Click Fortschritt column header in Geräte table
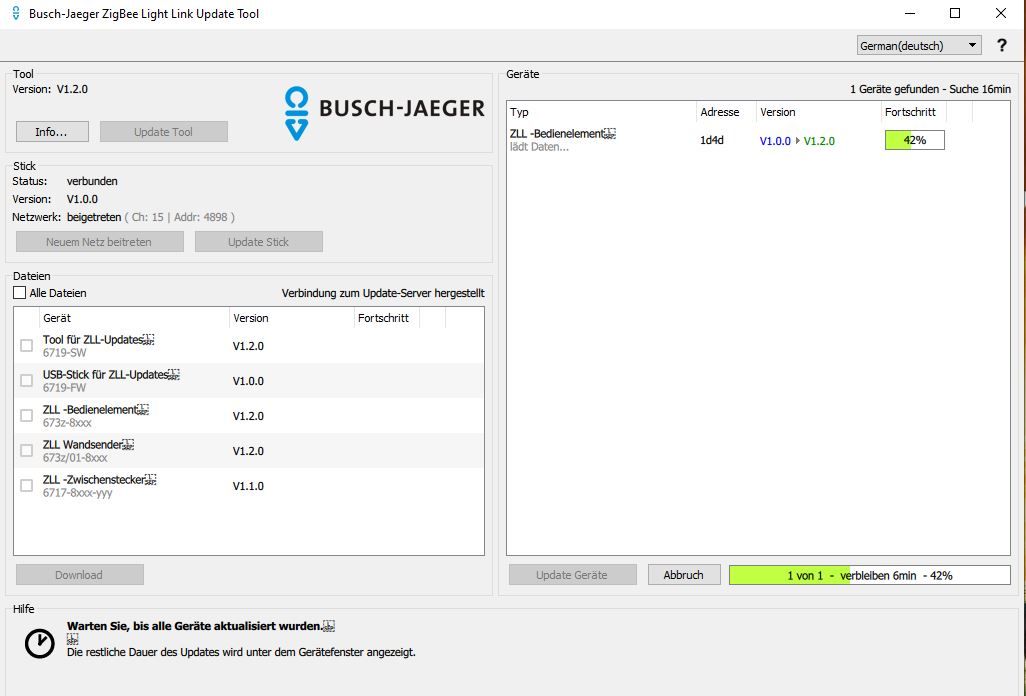This screenshot has height=696, width=1026. pyautogui.click(x=913, y=112)
